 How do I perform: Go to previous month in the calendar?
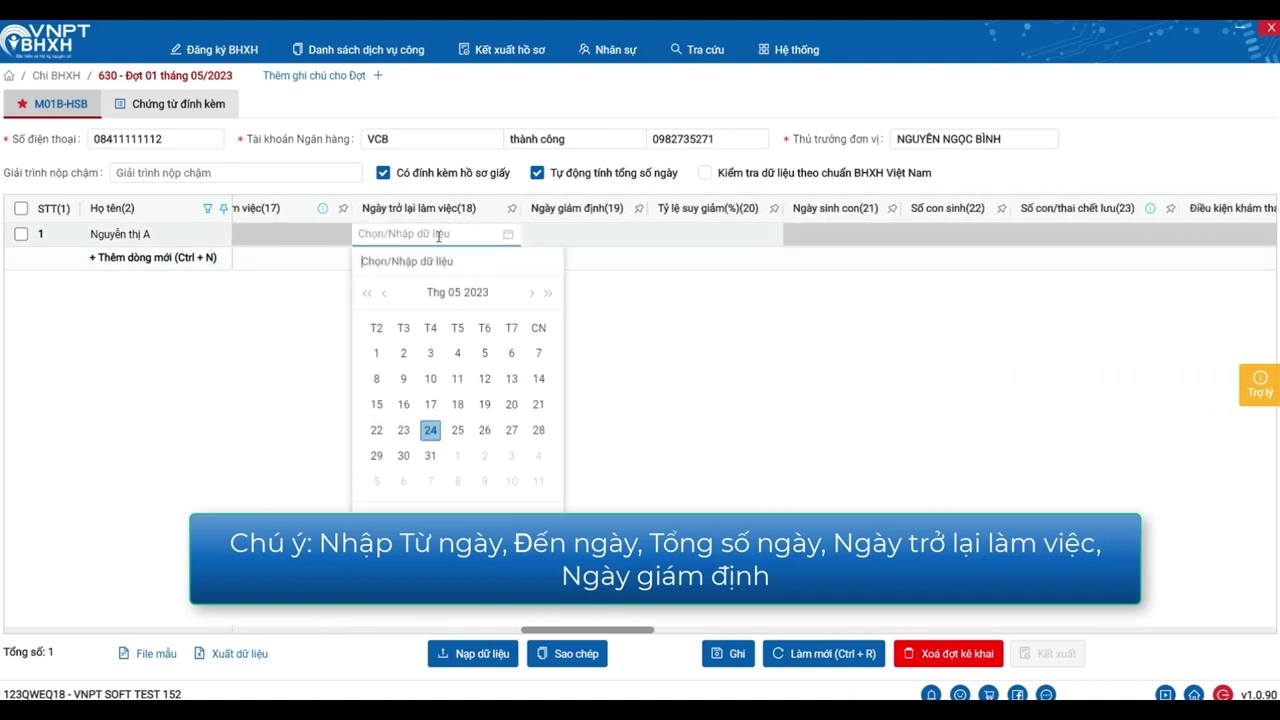coord(384,293)
